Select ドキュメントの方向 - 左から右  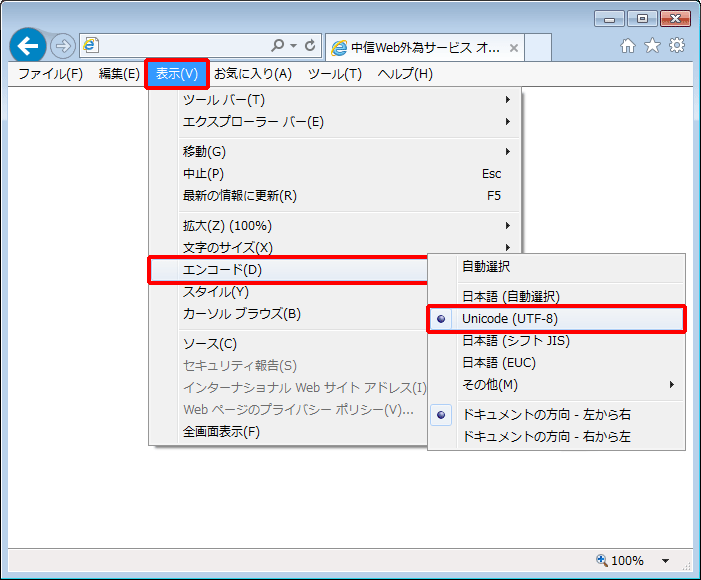coord(557,415)
